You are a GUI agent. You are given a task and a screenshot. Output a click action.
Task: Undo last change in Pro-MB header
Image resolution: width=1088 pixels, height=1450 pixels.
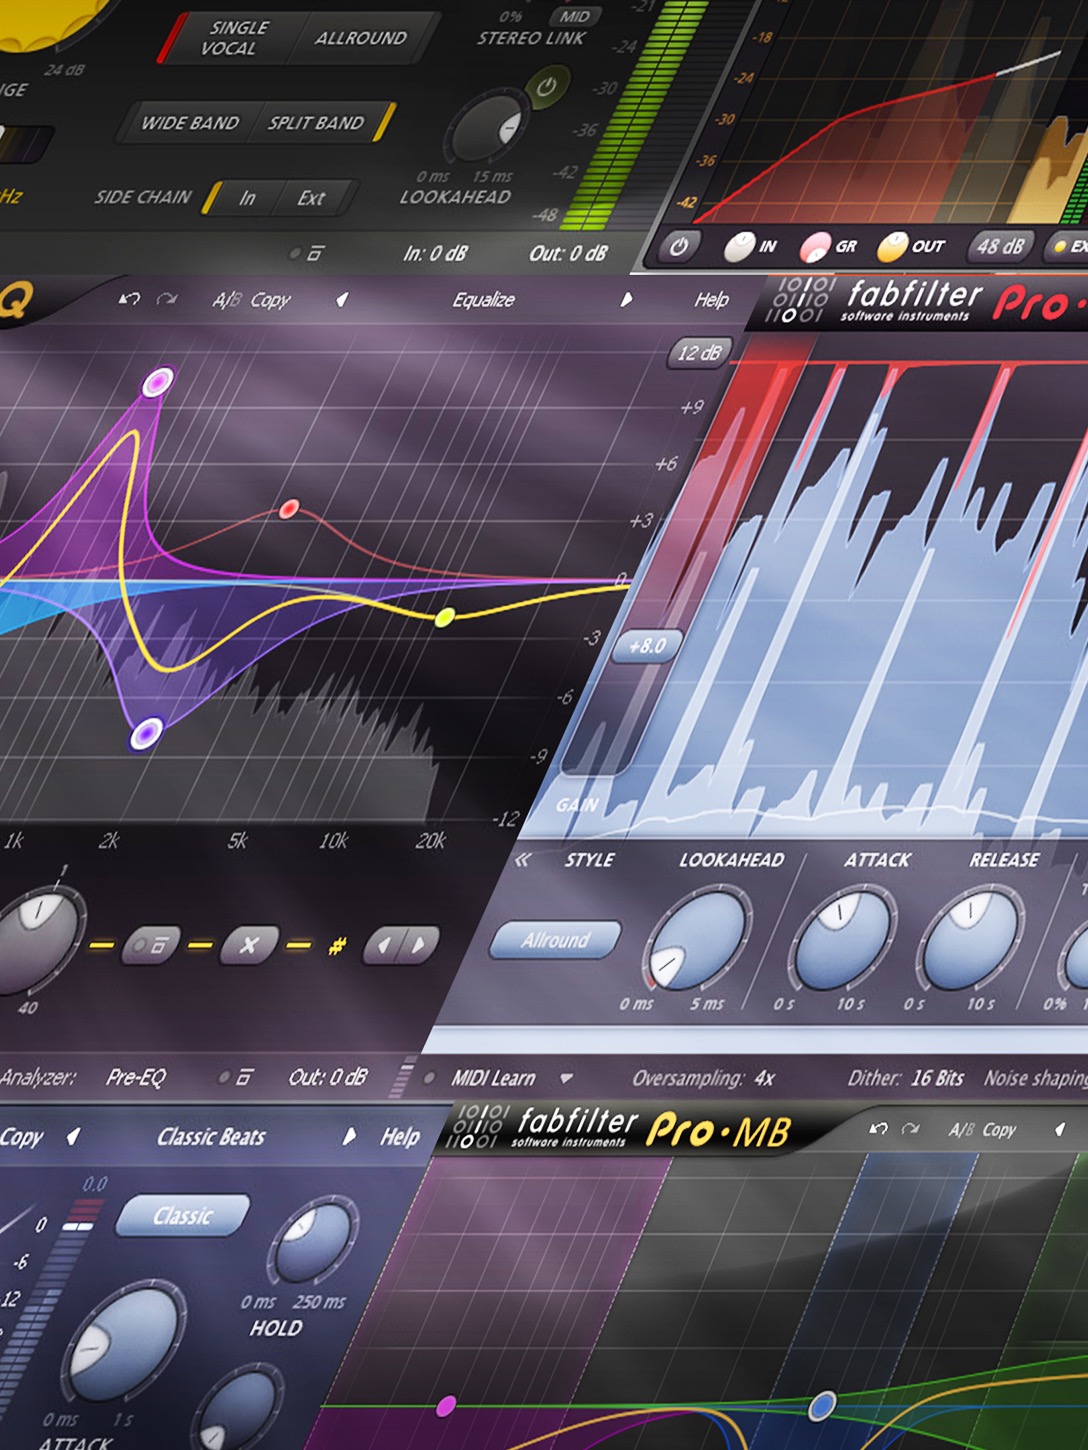tap(878, 1129)
